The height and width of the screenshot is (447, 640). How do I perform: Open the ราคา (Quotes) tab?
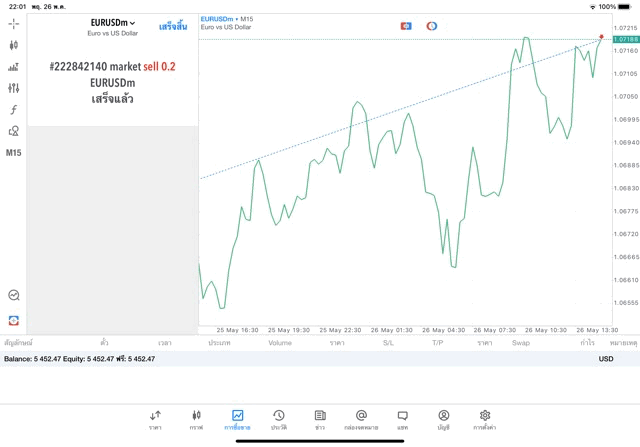[155, 419]
